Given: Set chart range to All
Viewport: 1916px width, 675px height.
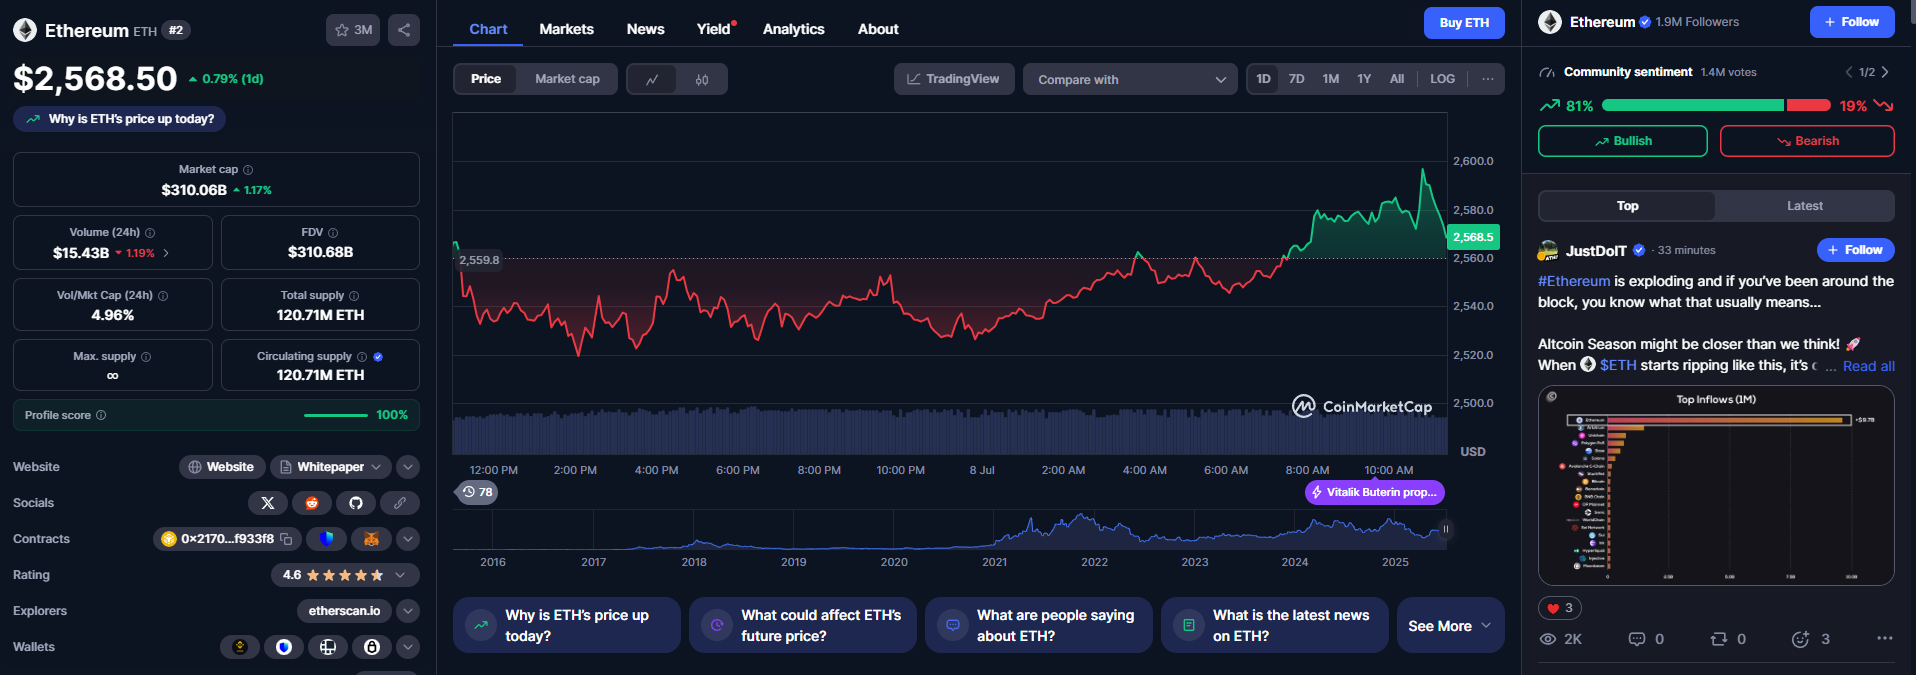Looking at the screenshot, I should [x=1397, y=79].
